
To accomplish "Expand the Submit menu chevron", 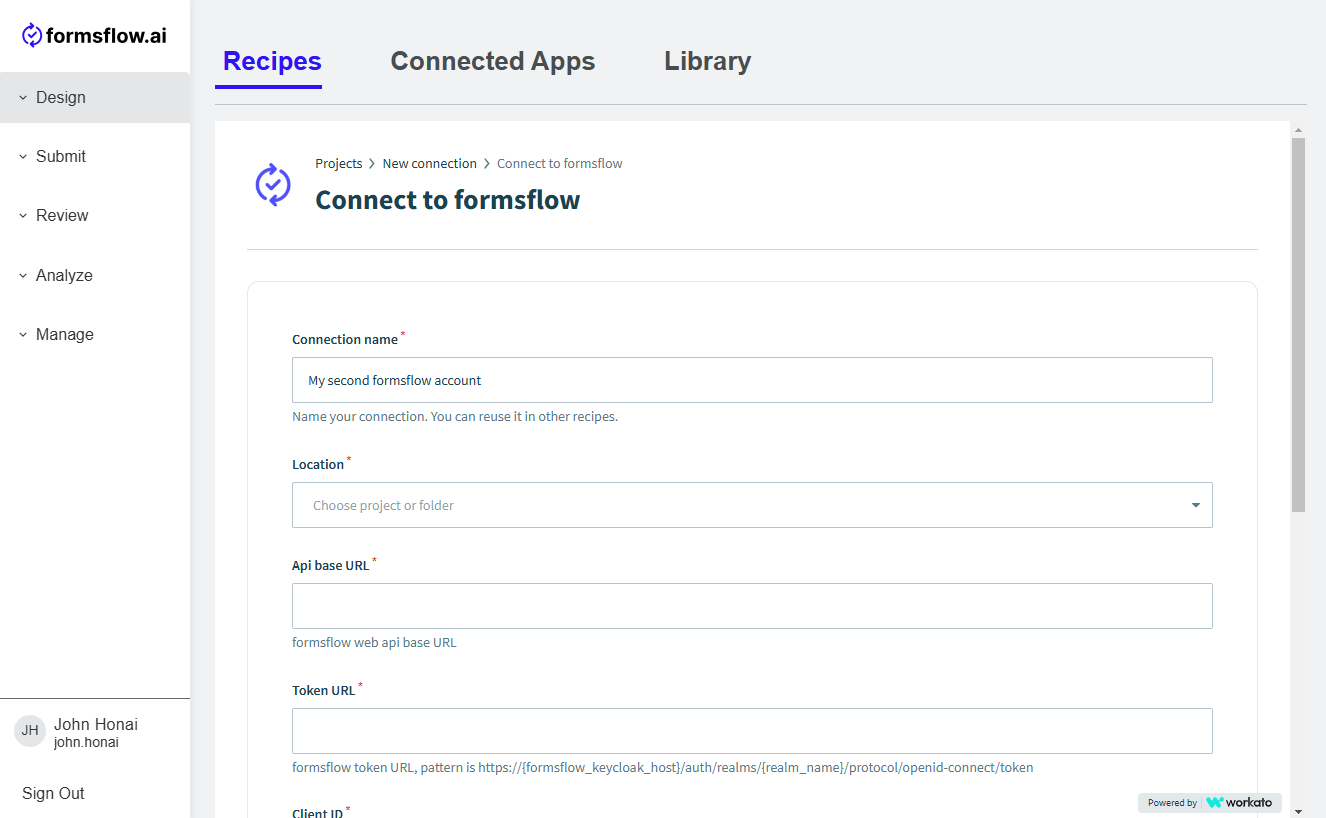I will pyautogui.click(x=23, y=157).
